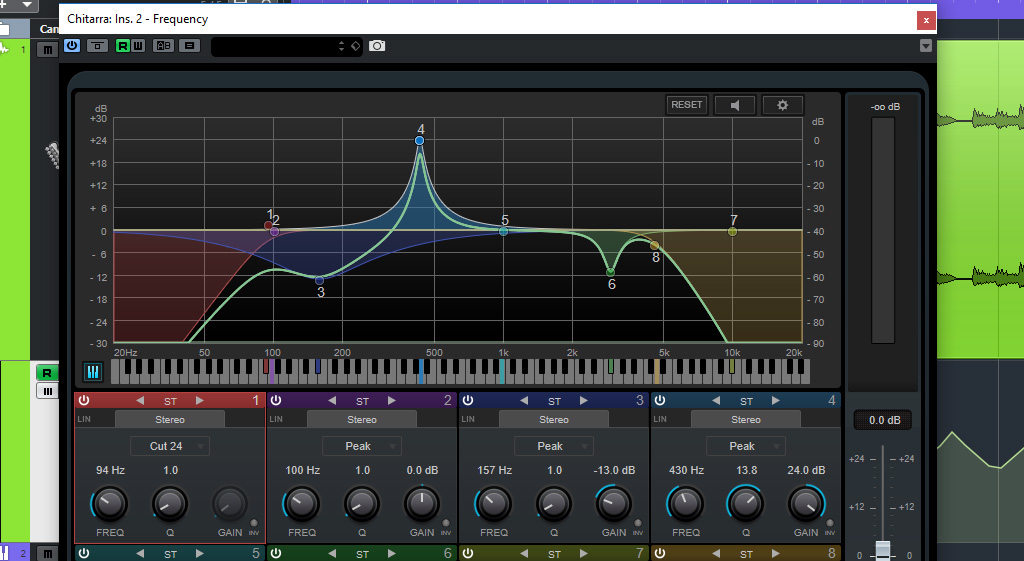
Task: Click the preset management diamond icon
Action: [355, 46]
